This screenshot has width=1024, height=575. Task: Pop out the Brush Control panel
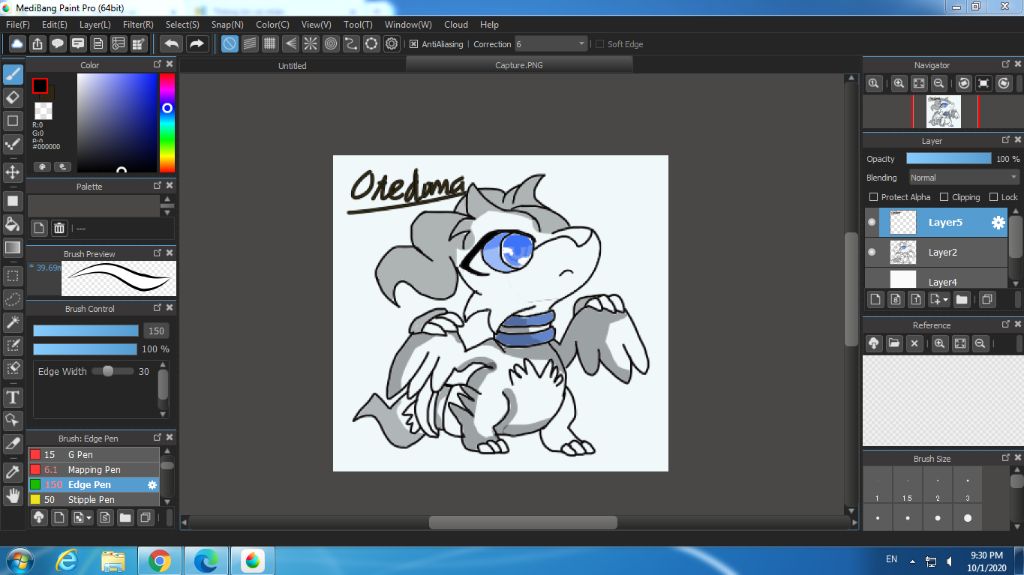157,307
